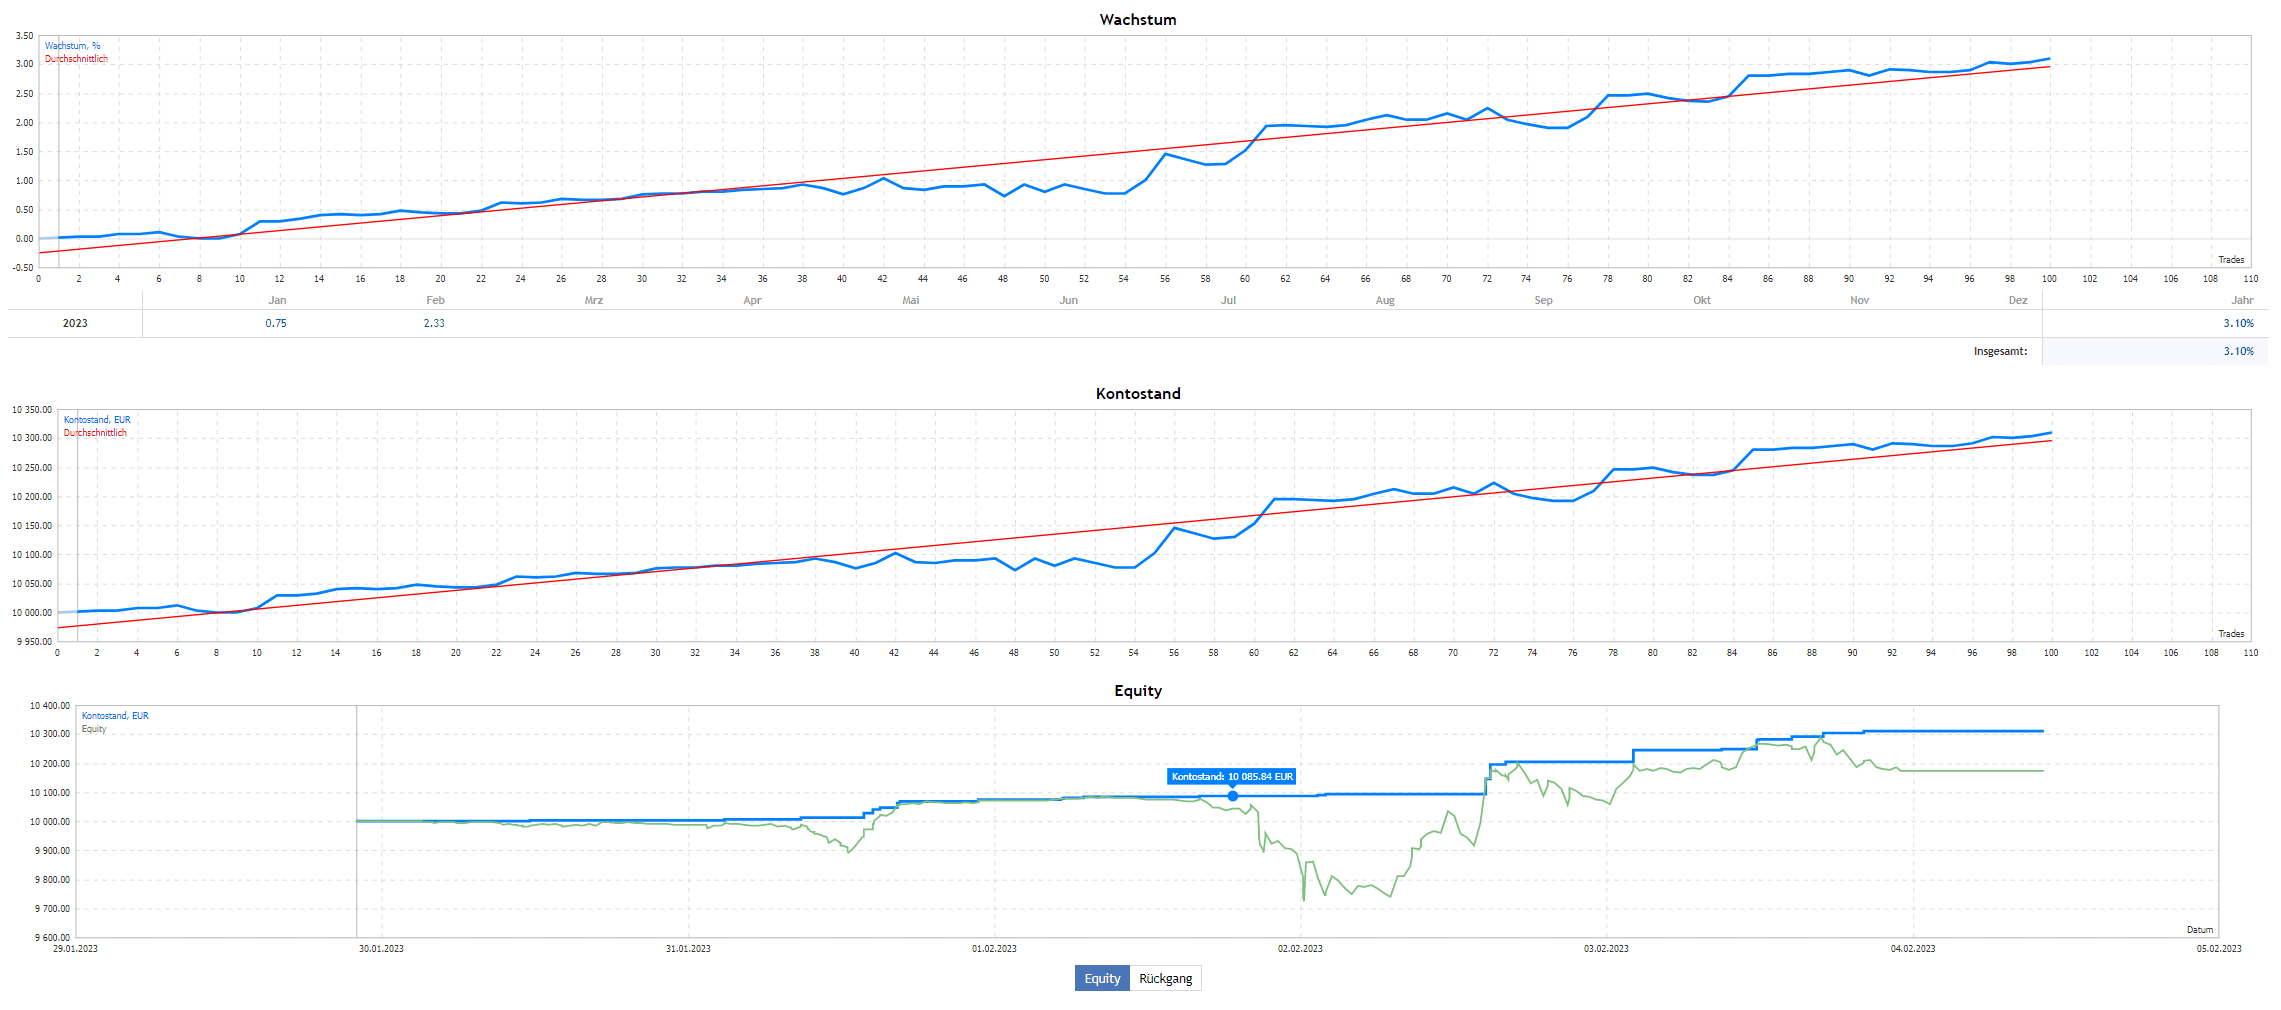Click 'Kontostand, EUR' legend in Equity chart

[x=115, y=716]
